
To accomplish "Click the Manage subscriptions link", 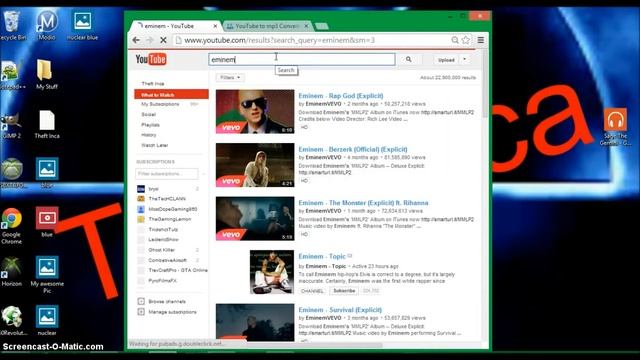I will click(172, 312).
